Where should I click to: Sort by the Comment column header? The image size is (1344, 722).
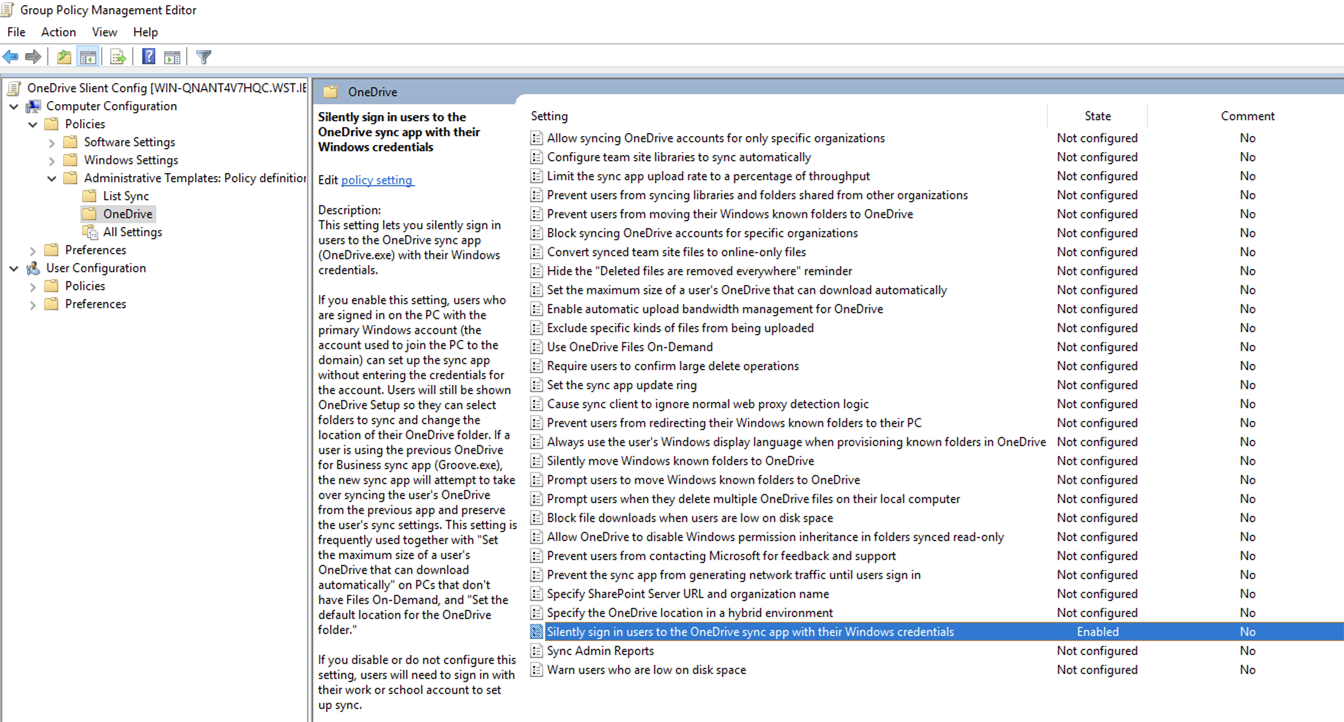[1247, 116]
